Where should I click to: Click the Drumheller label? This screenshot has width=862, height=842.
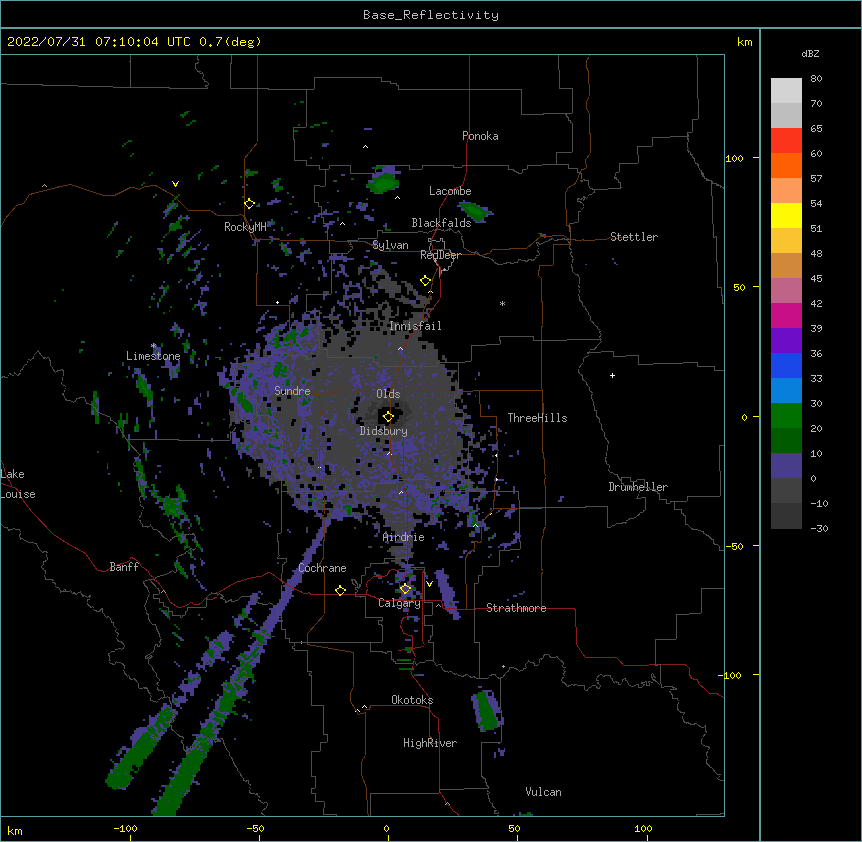(x=638, y=487)
